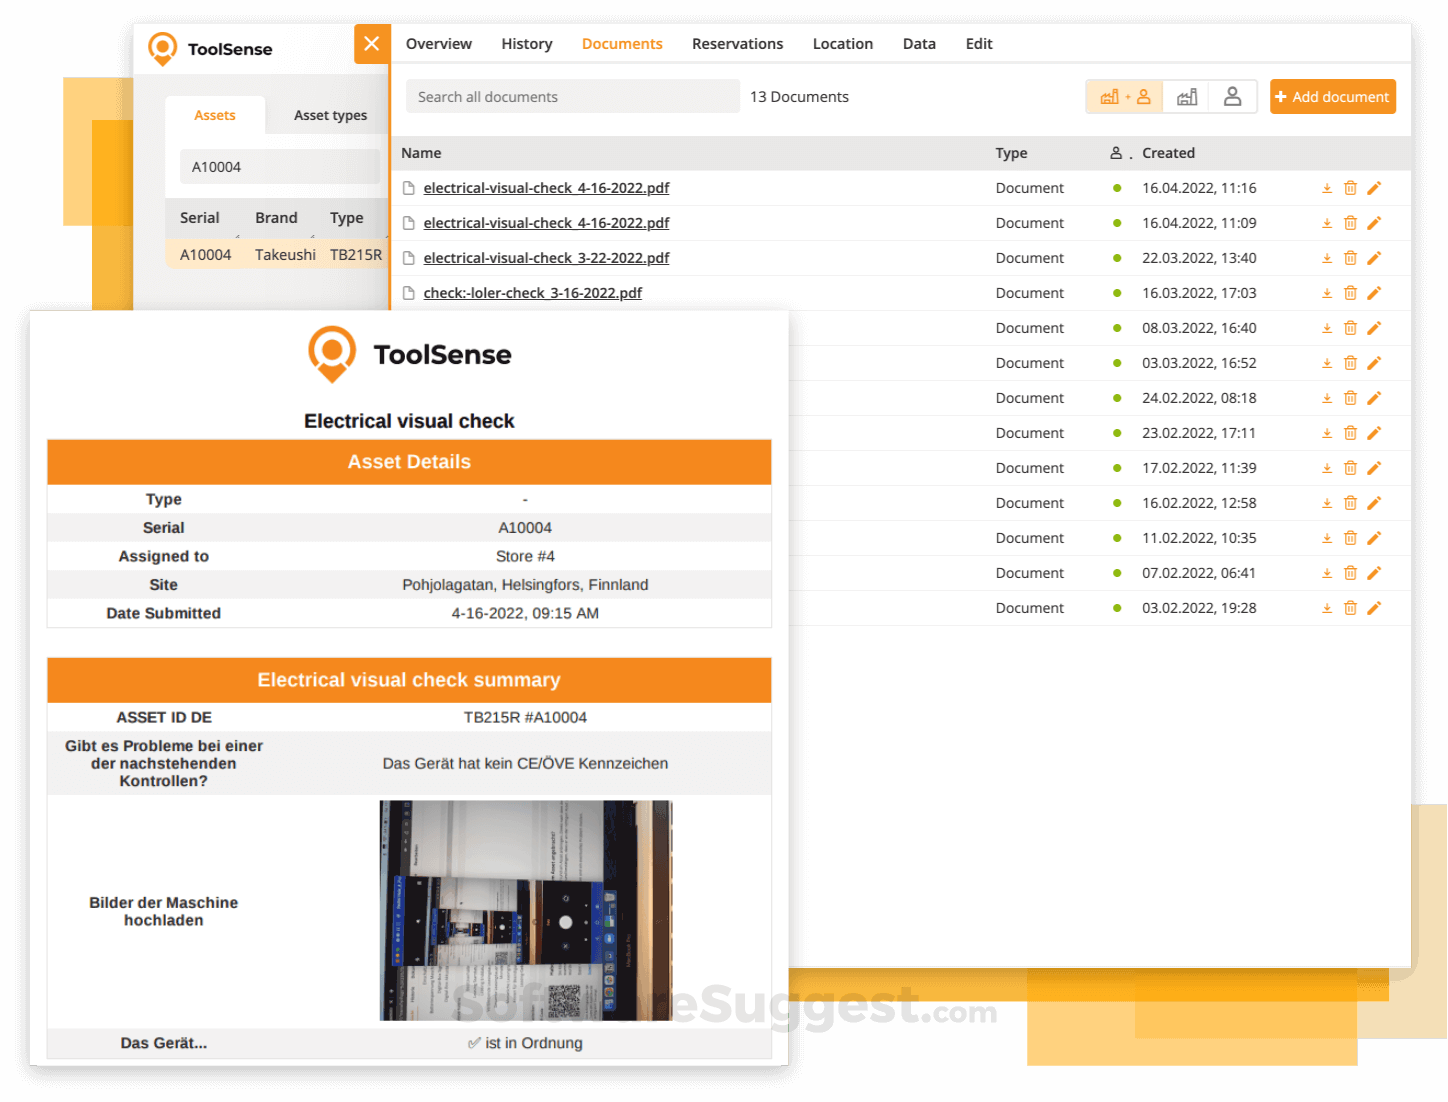The image size is (1448, 1102).
Task: Click the ToolSense logo icon
Action: coord(162,48)
